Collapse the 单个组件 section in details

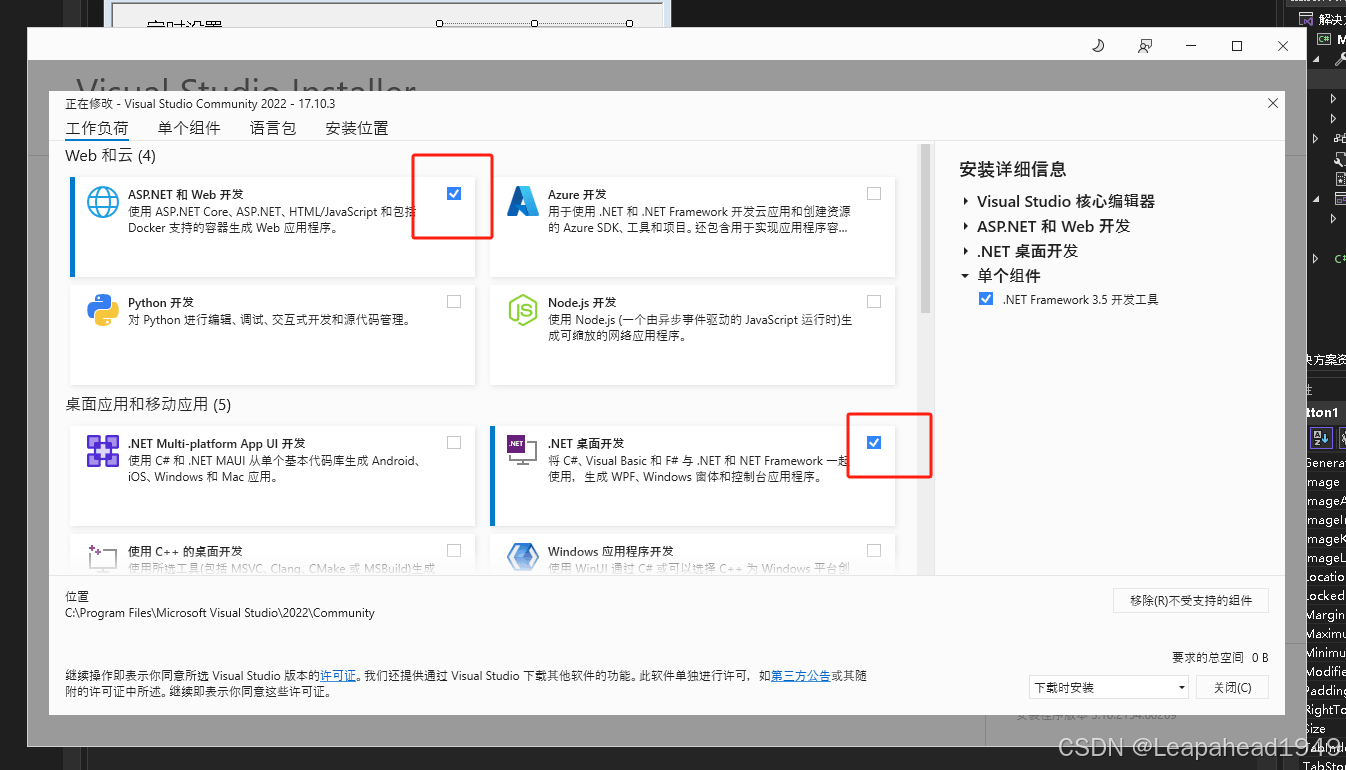(965, 275)
